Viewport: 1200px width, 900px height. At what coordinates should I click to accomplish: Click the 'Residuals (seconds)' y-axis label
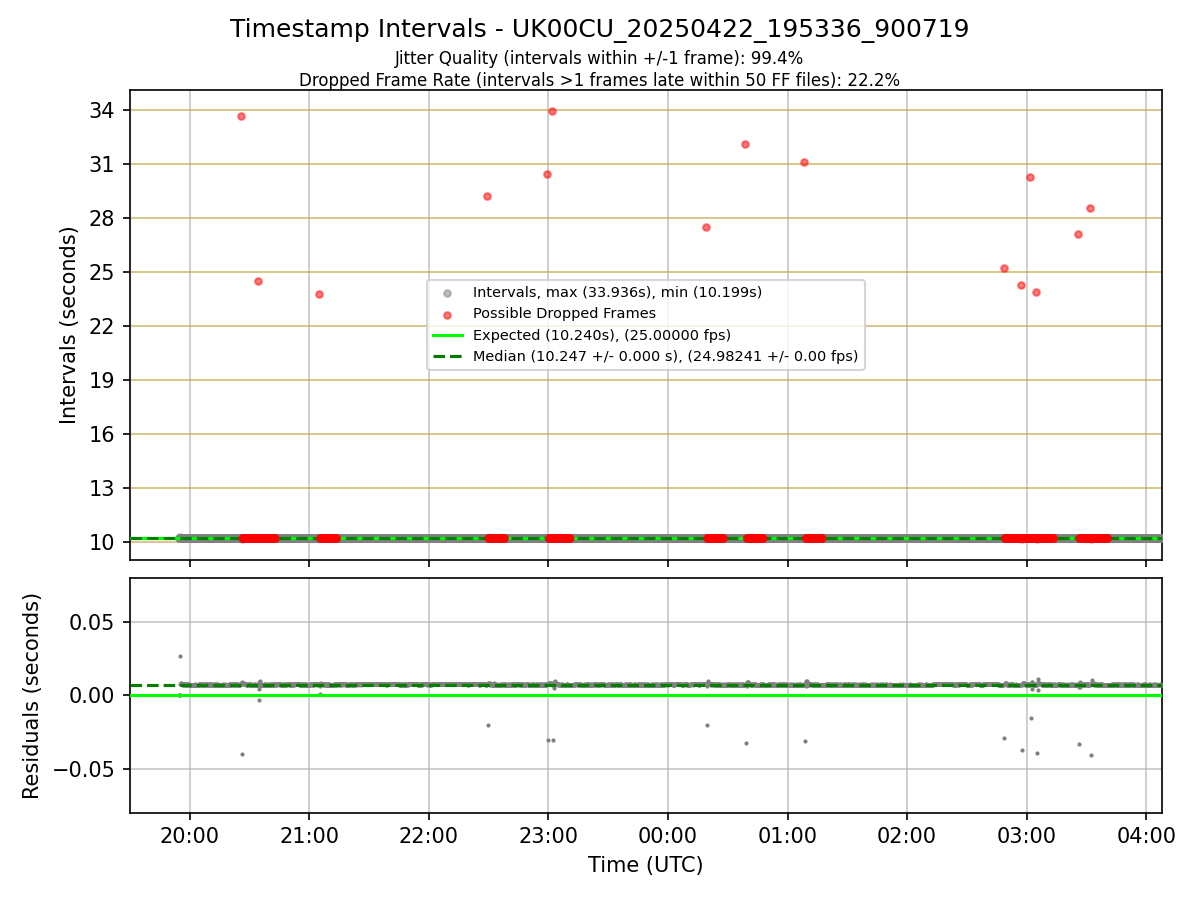(32, 696)
